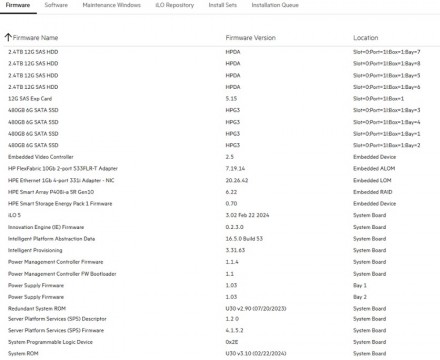Select the iLO 5 firmware row
440x360 pixels.
(x=220, y=215)
